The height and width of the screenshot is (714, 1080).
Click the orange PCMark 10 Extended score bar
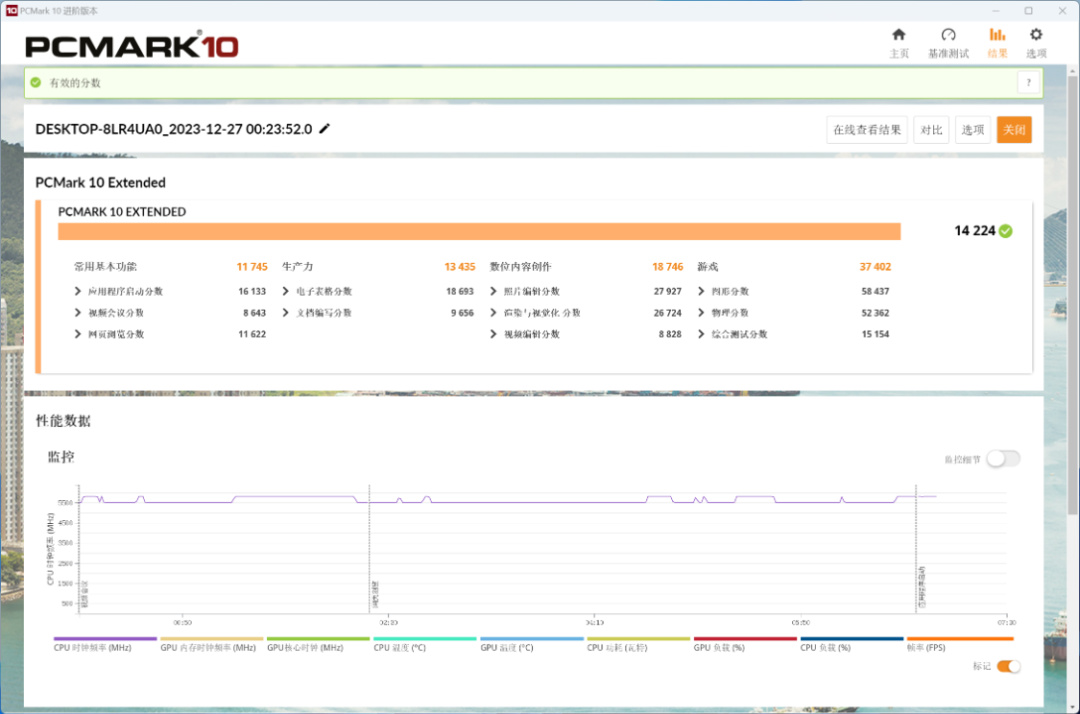click(x=479, y=231)
